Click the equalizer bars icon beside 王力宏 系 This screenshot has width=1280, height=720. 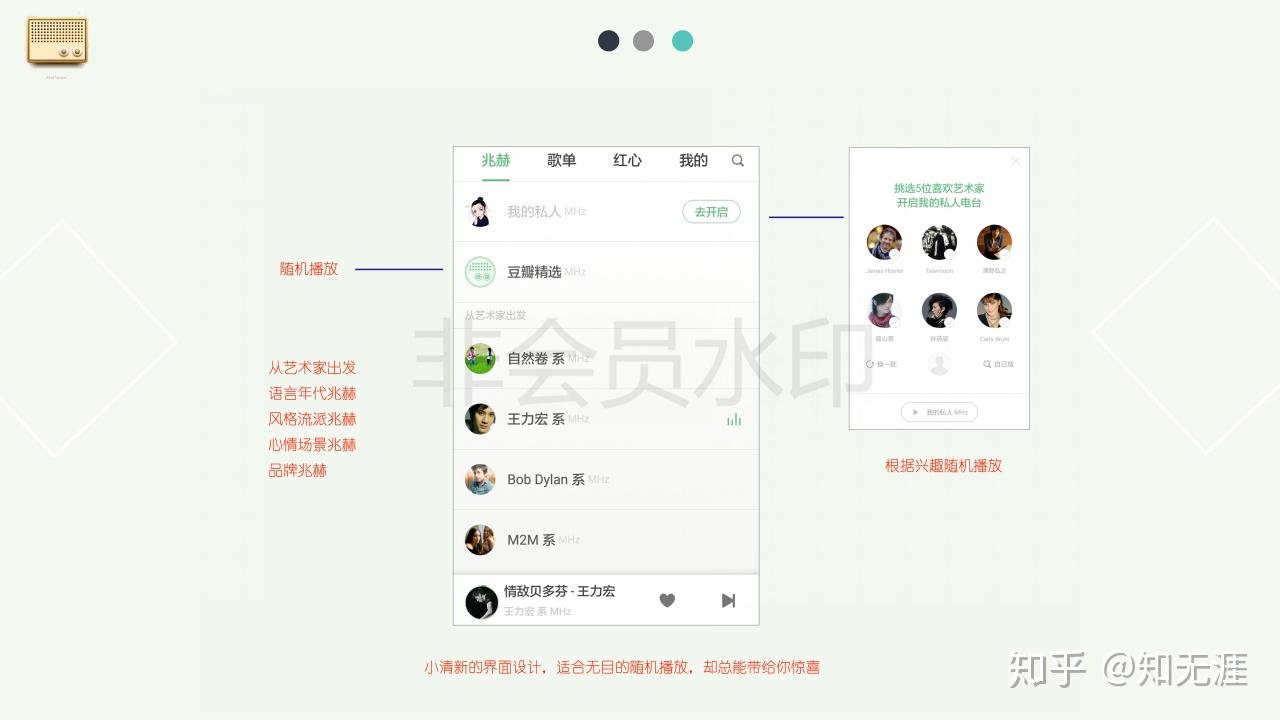click(734, 419)
